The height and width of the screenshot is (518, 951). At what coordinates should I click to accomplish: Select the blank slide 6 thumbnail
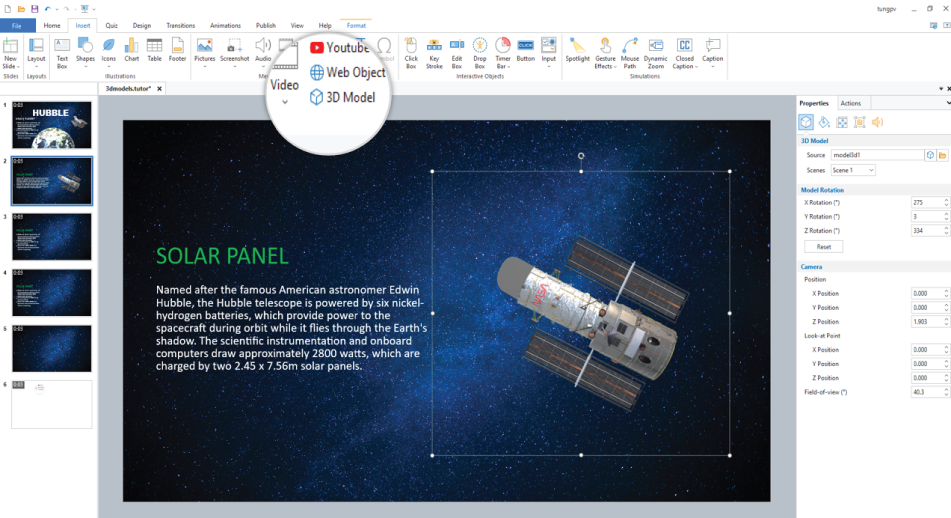tap(52, 405)
